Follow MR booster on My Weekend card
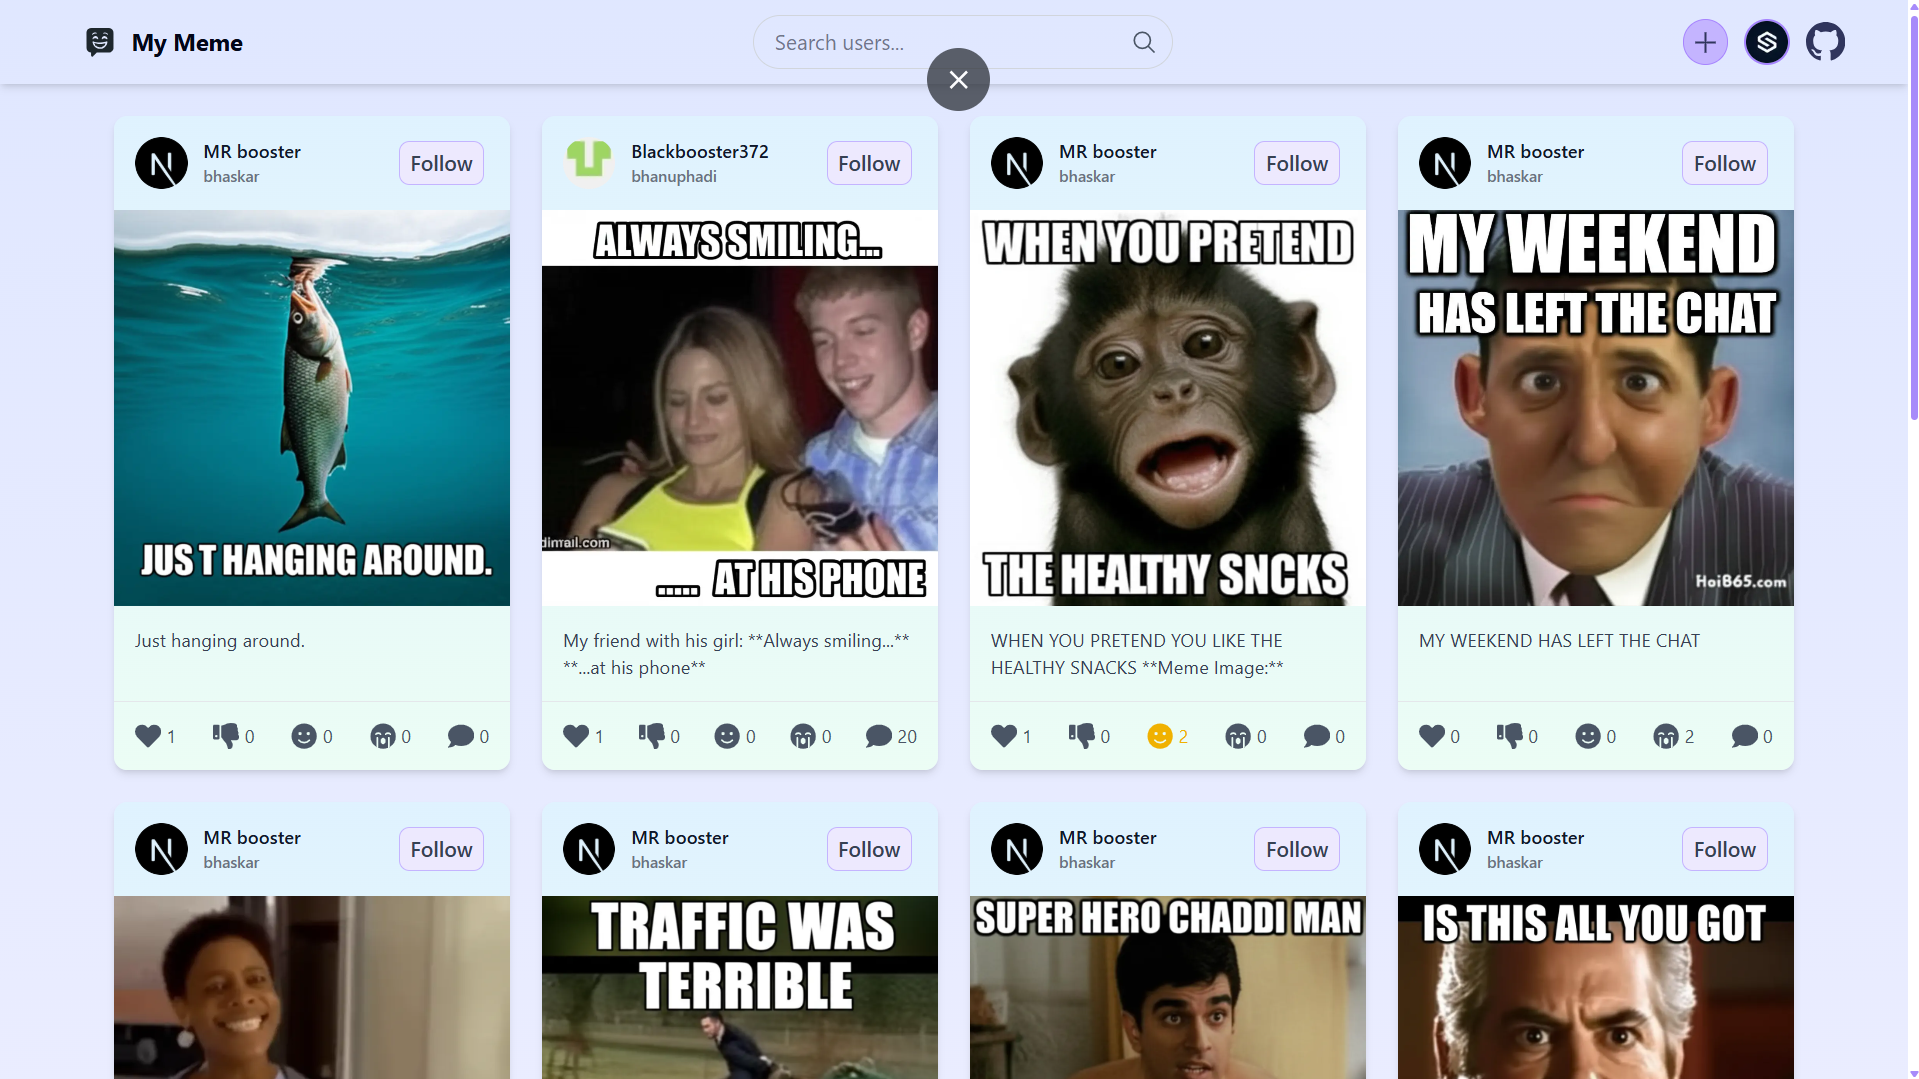 click(x=1725, y=163)
